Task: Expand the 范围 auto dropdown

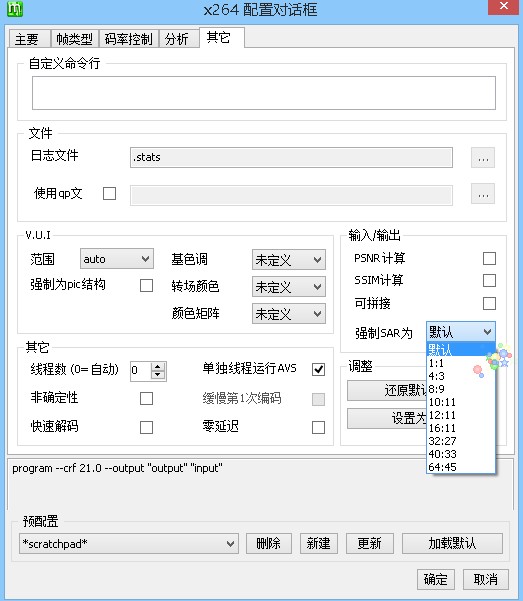Action: tap(117, 259)
